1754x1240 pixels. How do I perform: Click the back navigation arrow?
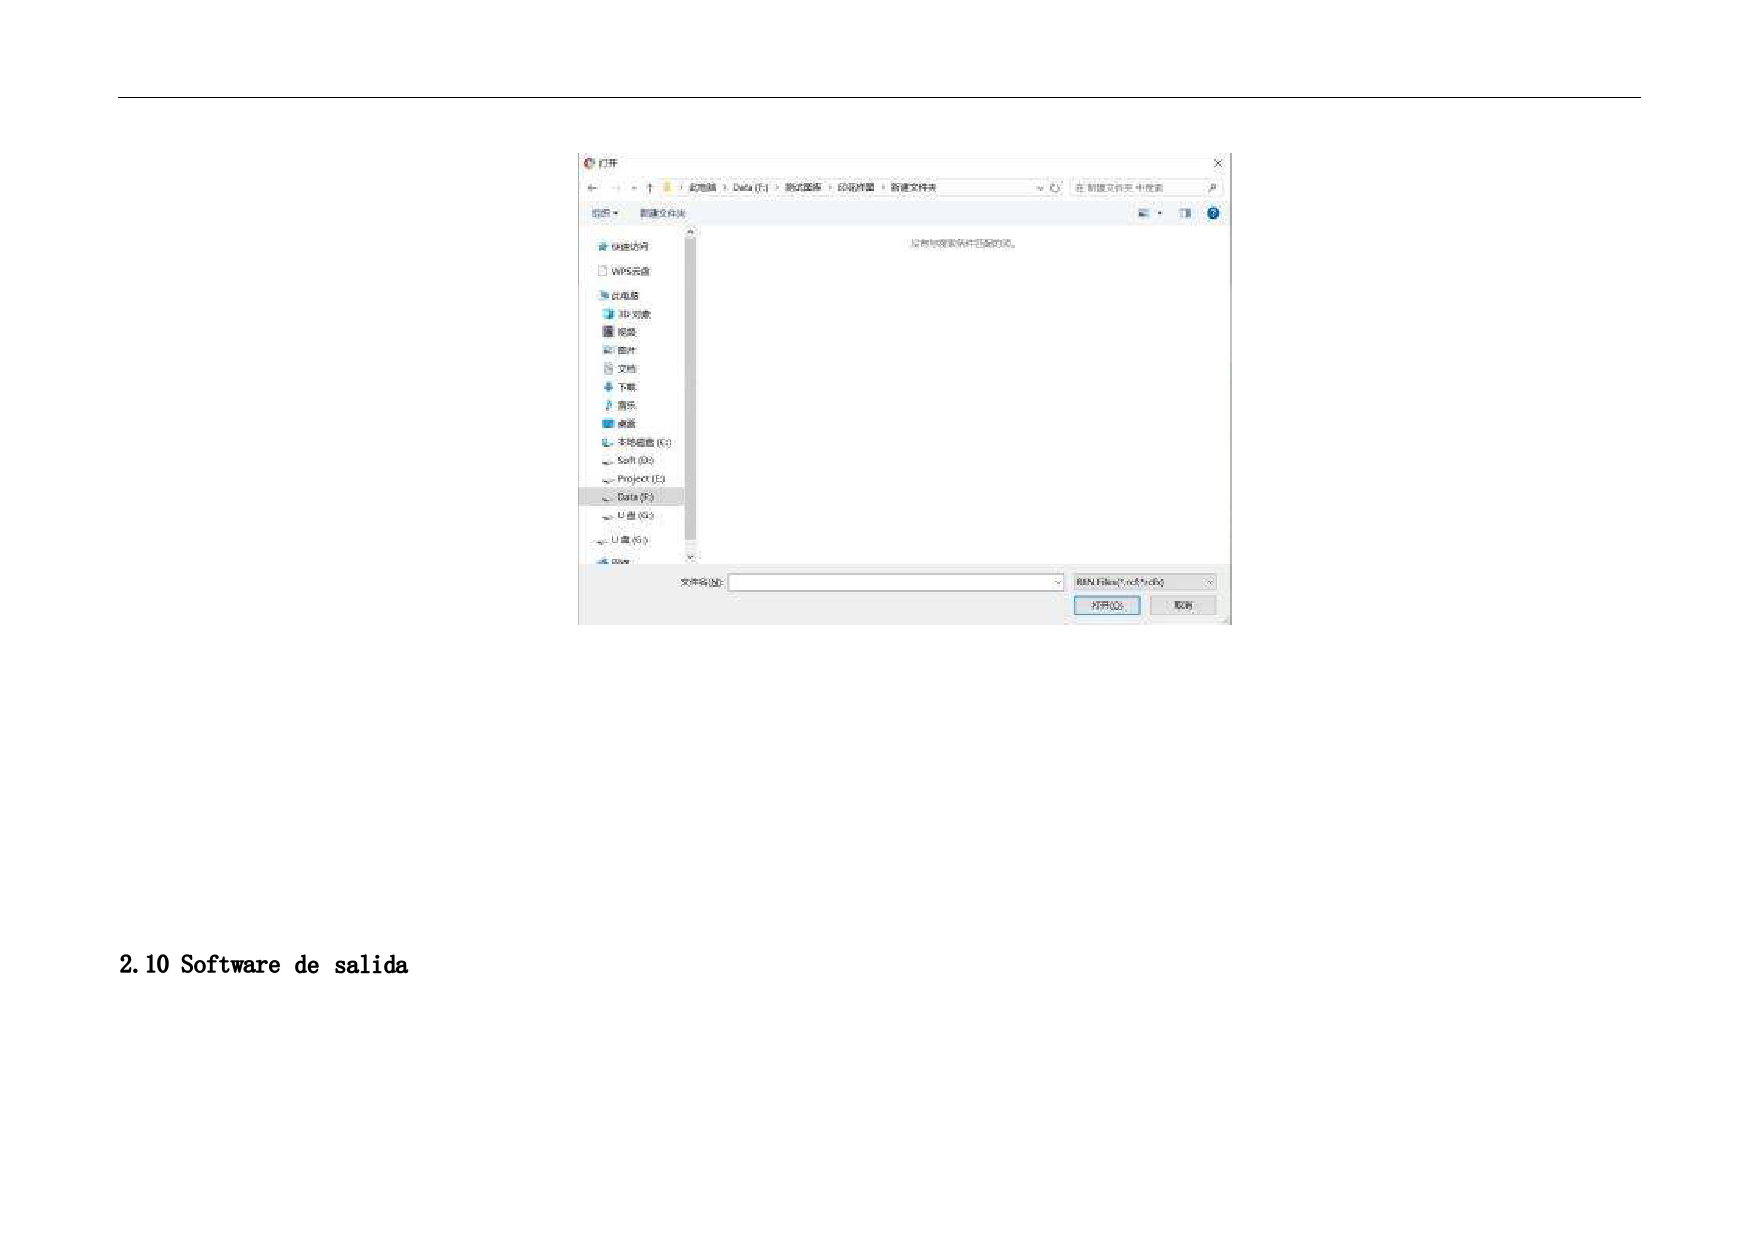tap(592, 188)
